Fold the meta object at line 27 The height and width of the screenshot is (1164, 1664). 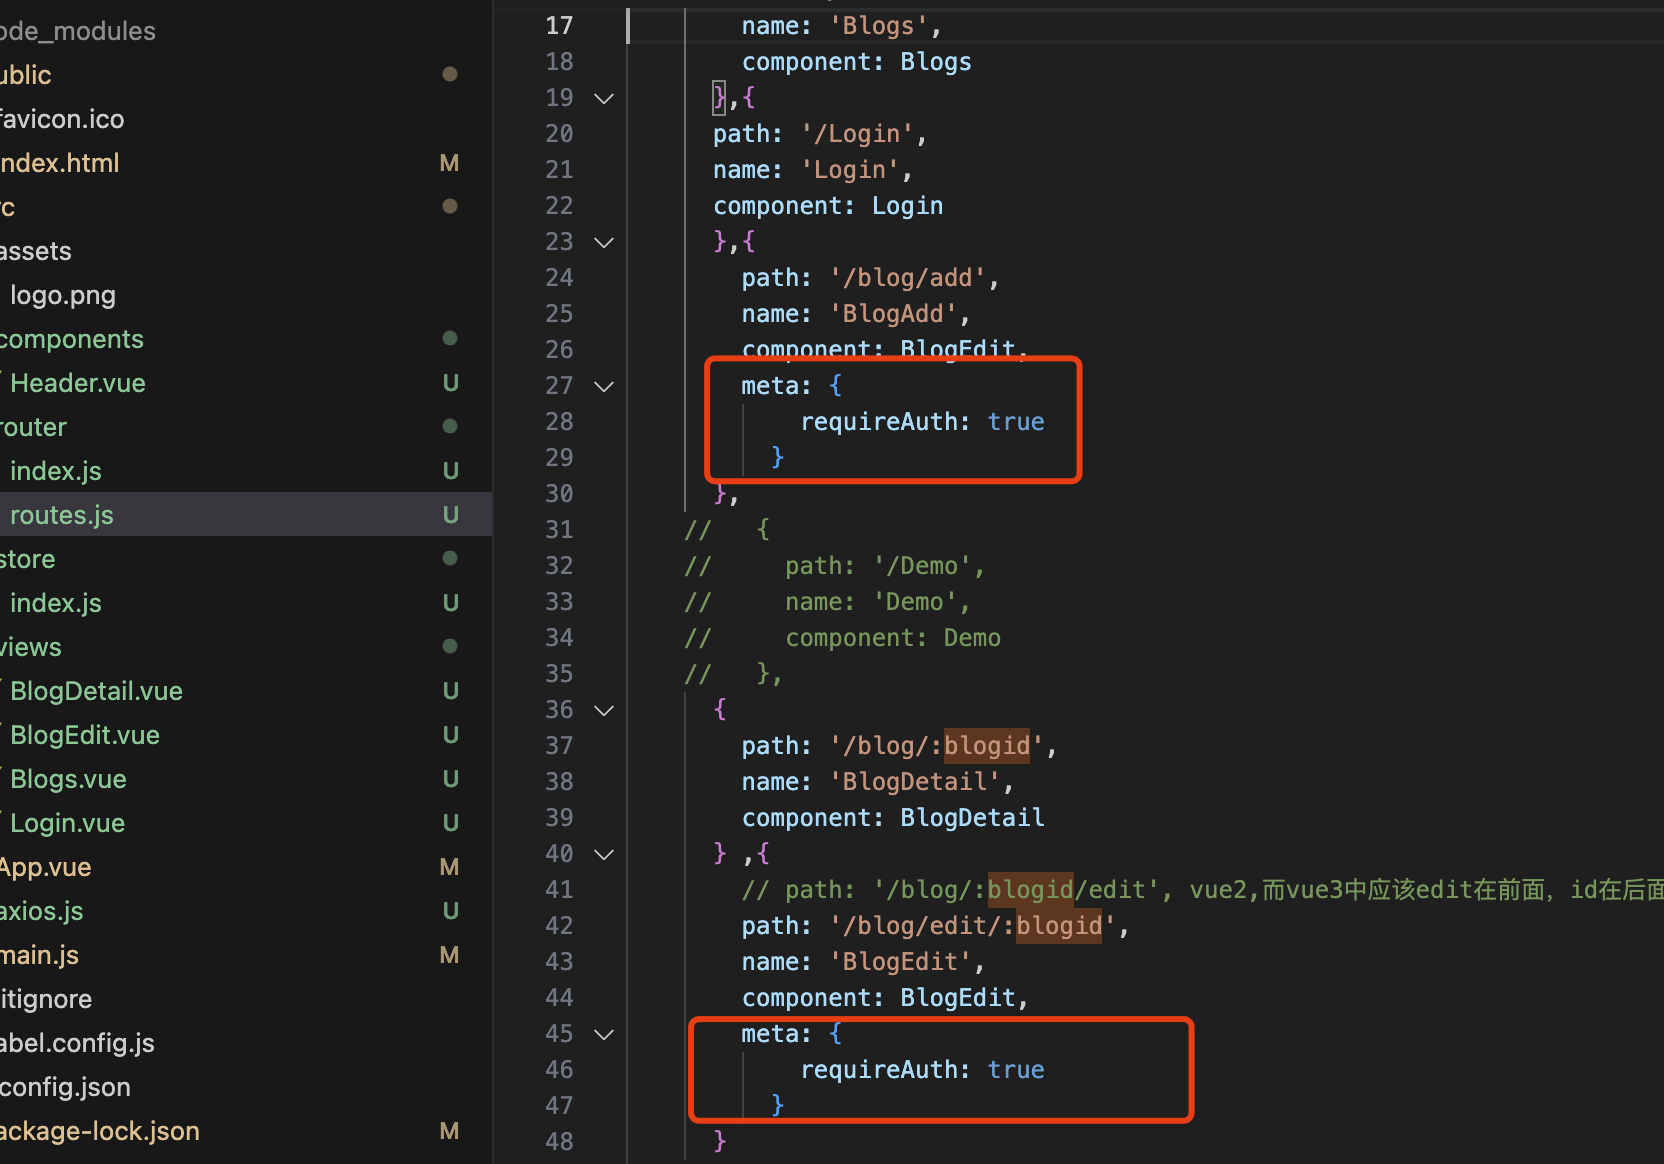[x=604, y=386]
